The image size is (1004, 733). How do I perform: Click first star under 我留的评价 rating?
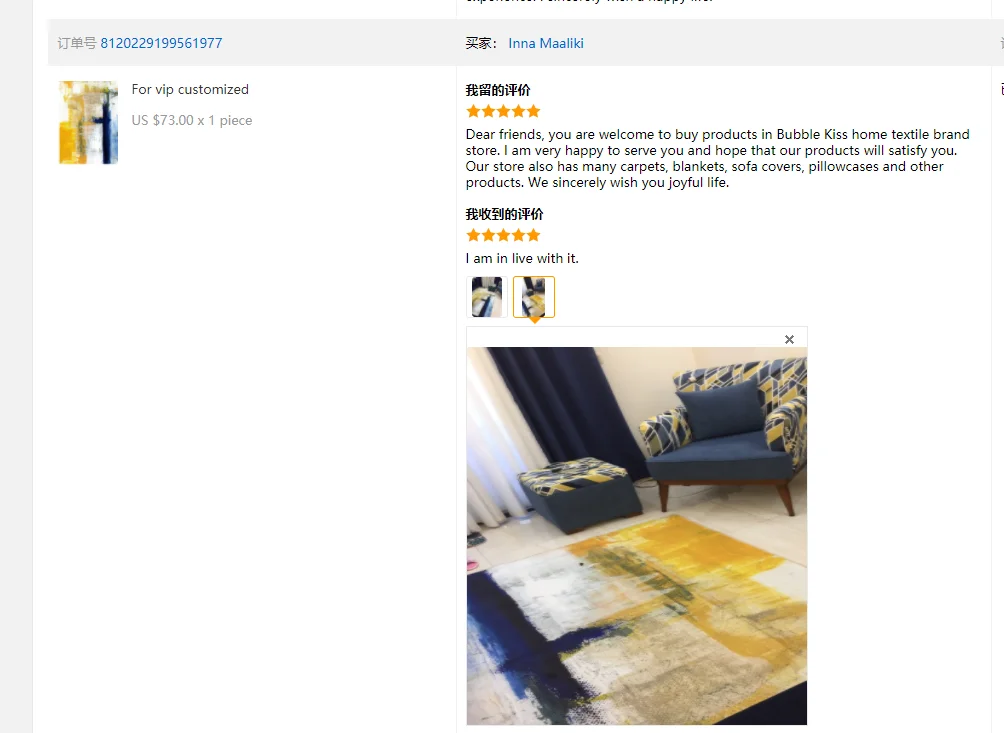(x=473, y=111)
